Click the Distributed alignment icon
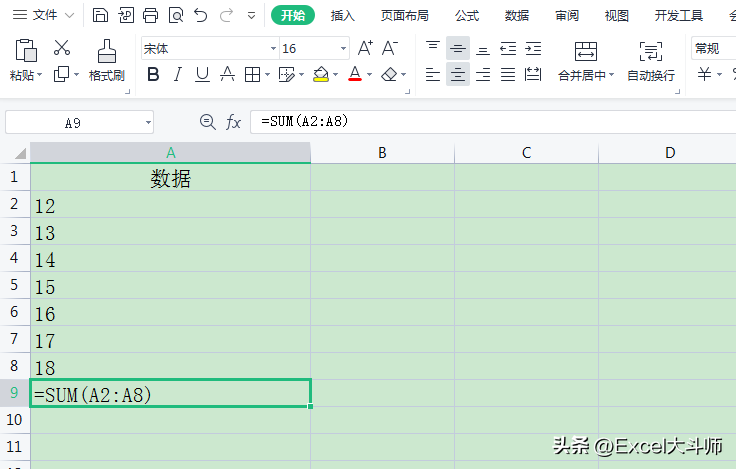 click(533, 74)
